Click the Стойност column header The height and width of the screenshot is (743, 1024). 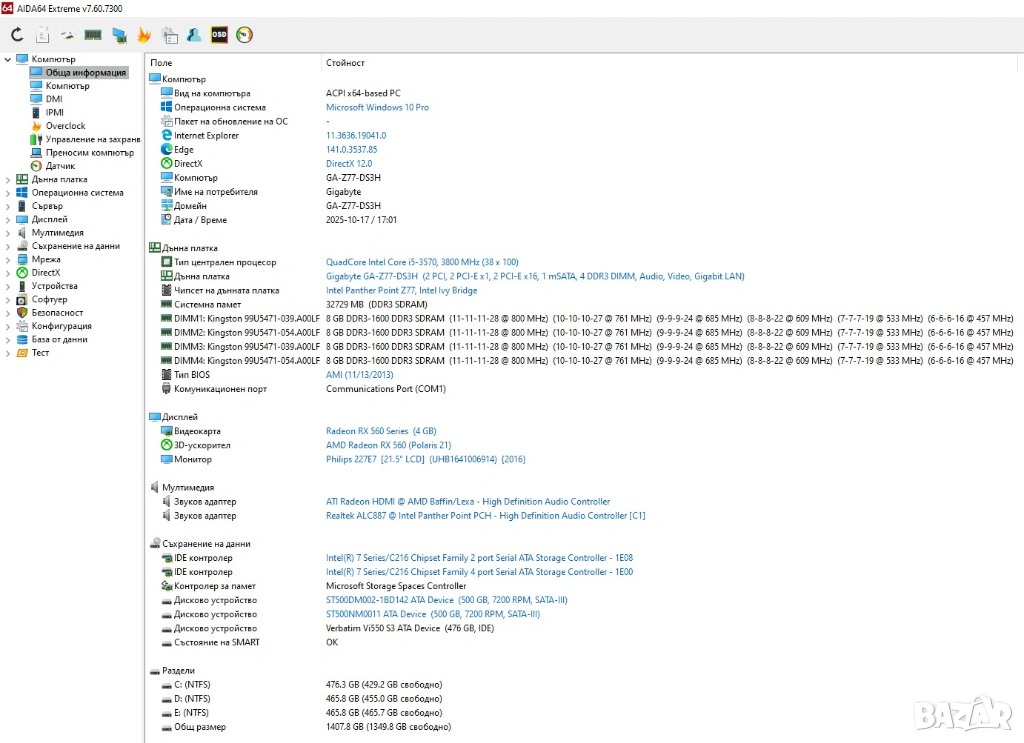click(x=345, y=63)
